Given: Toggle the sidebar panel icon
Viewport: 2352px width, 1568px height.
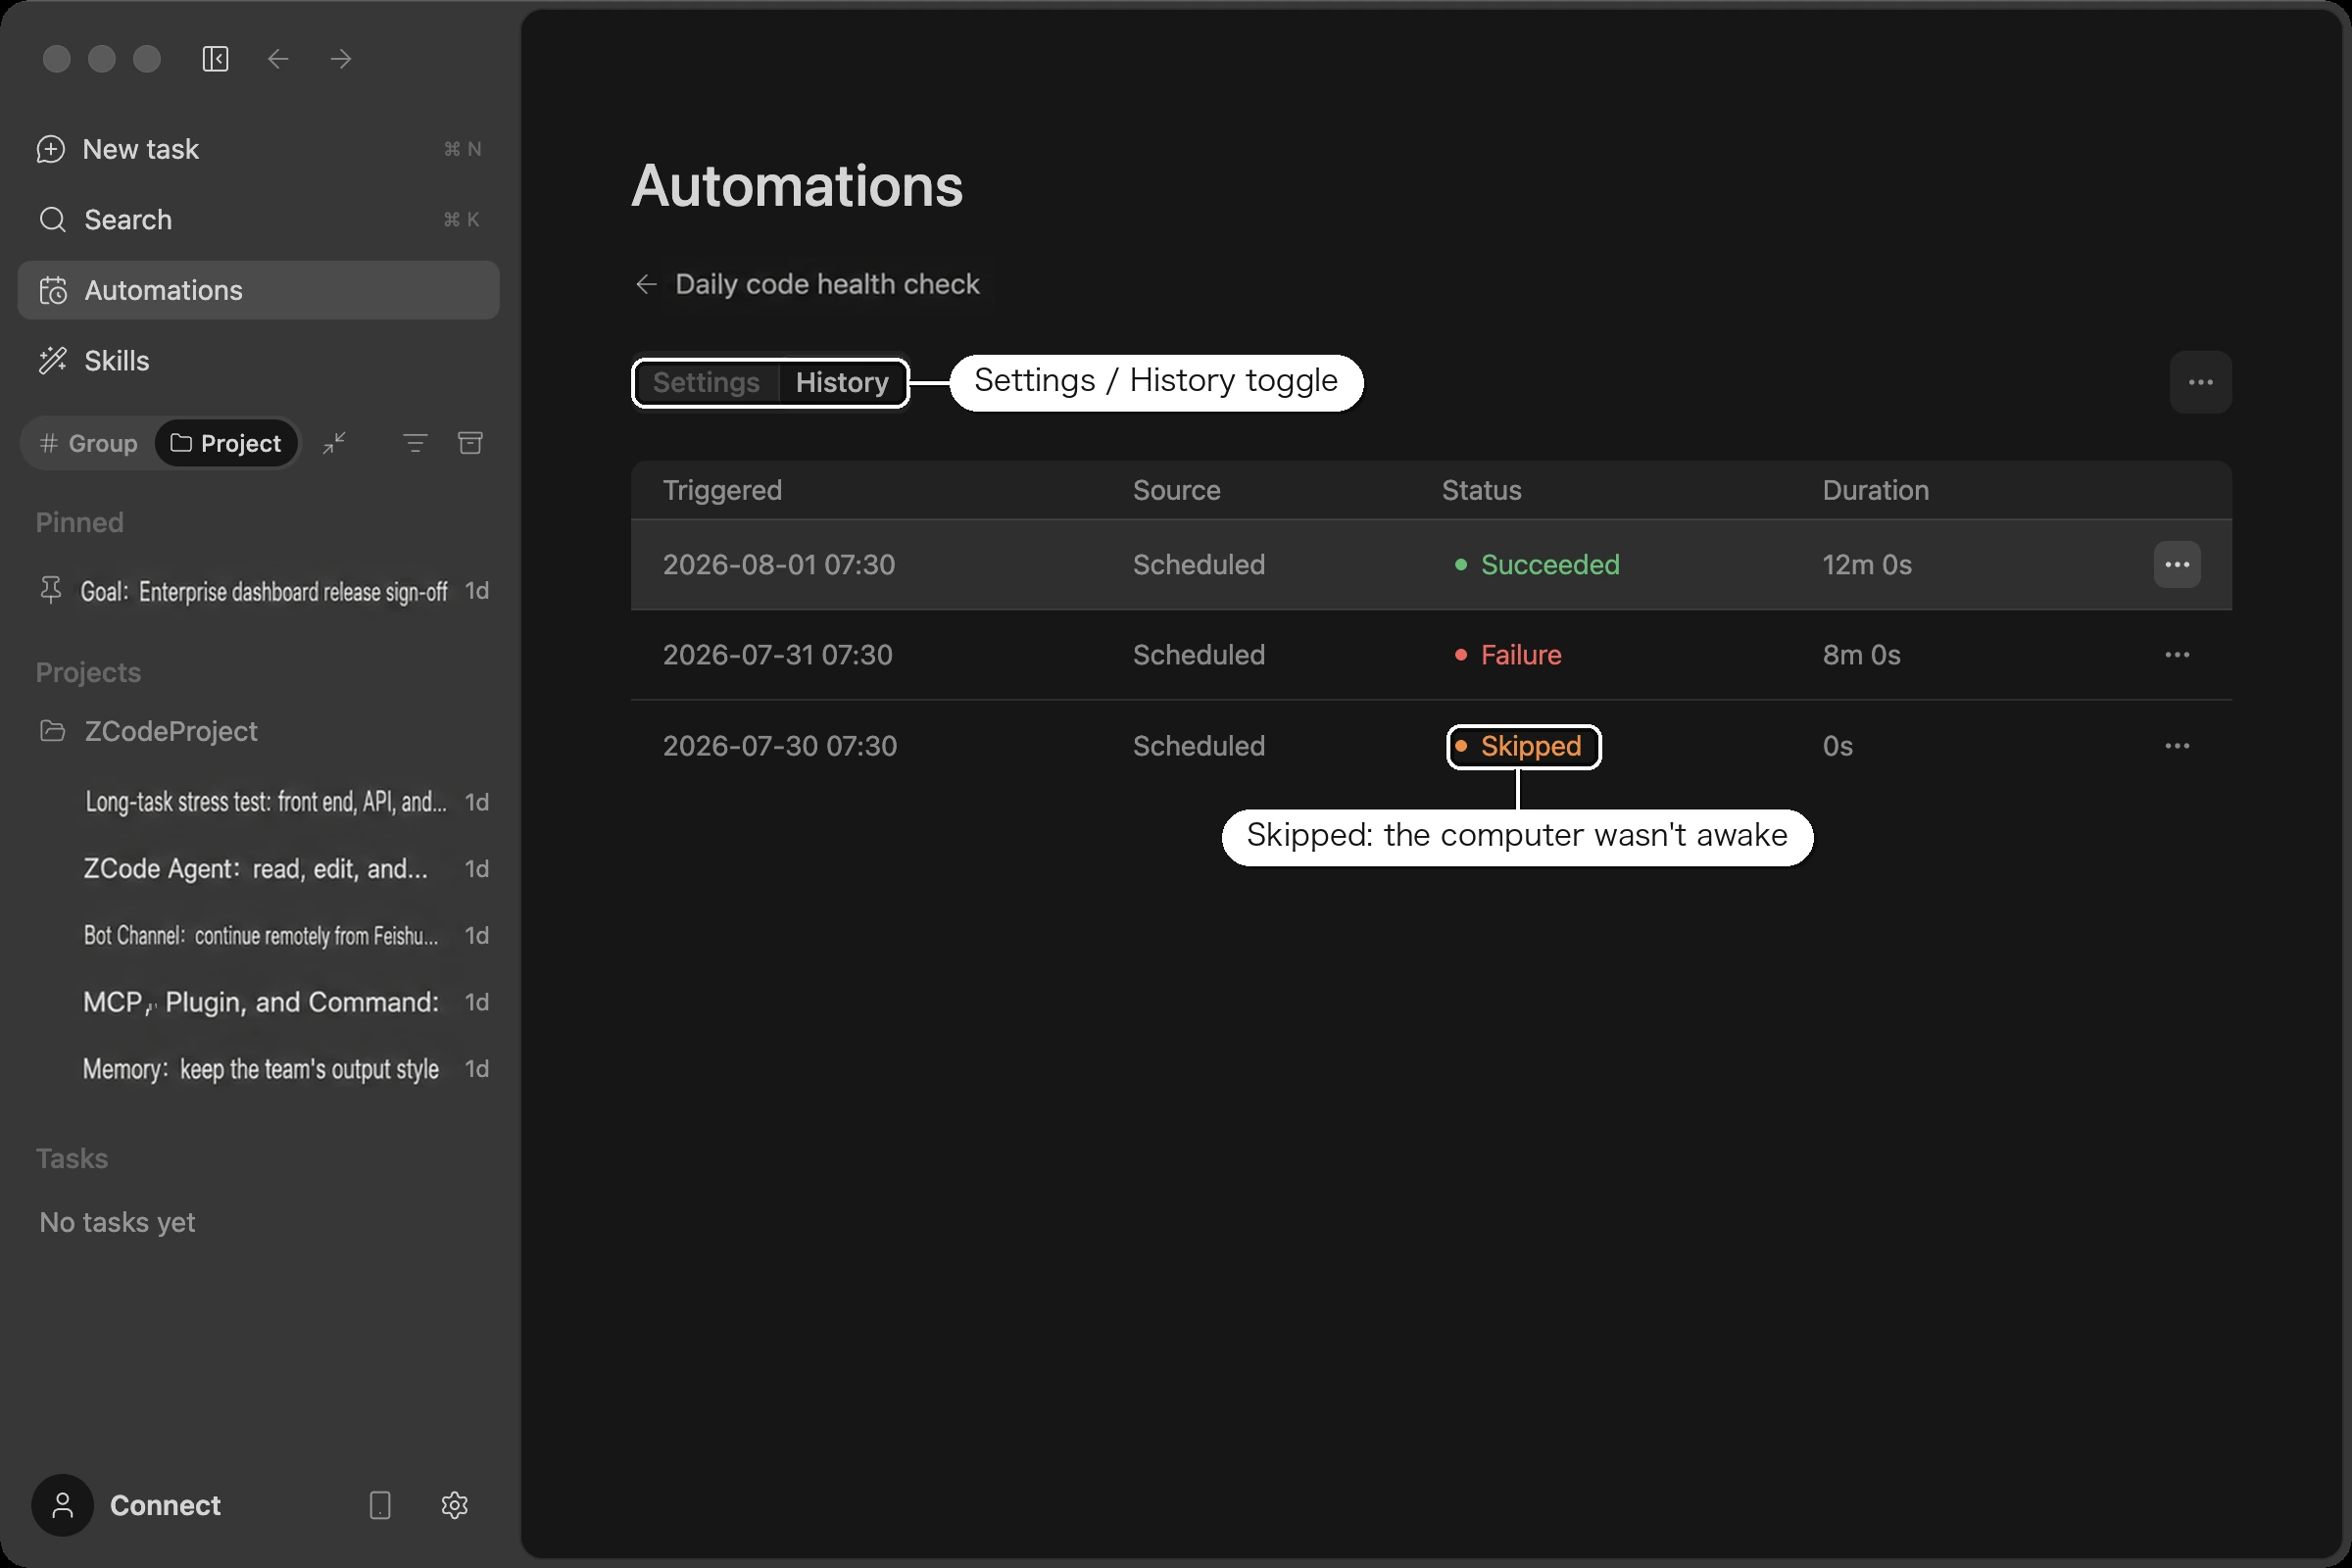Looking at the screenshot, I should (215, 59).
